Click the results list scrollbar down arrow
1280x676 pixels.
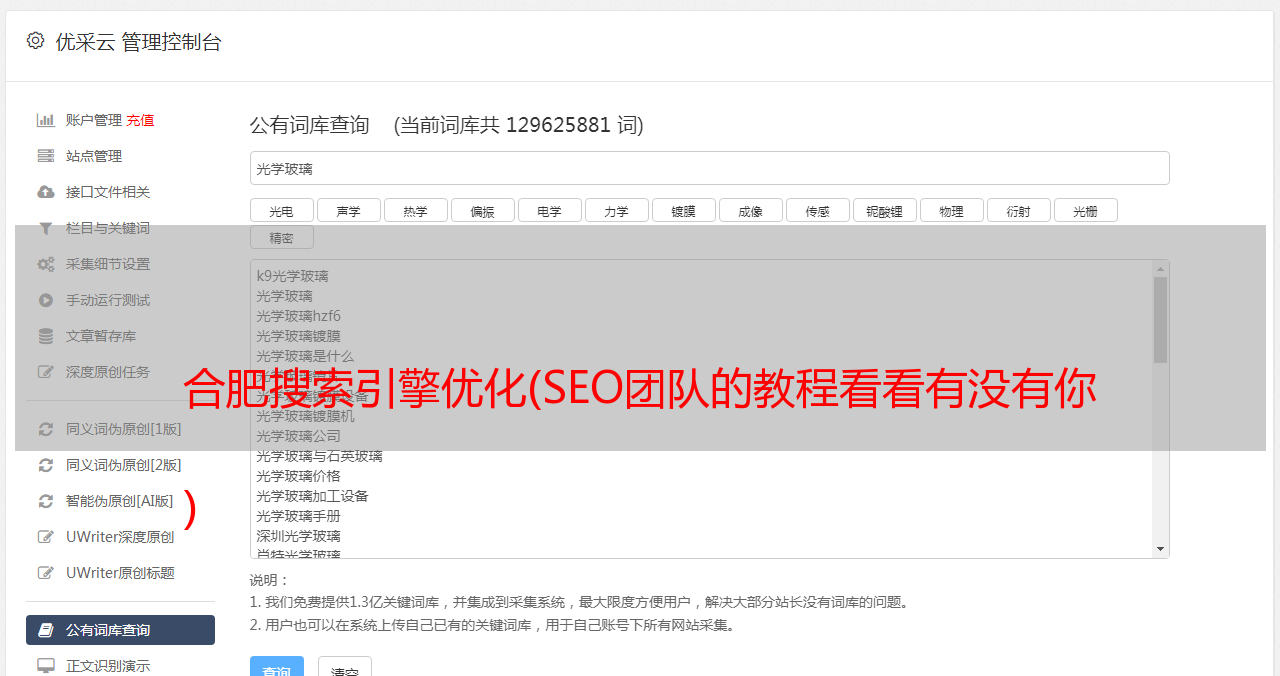click(x=1160, y=549)
